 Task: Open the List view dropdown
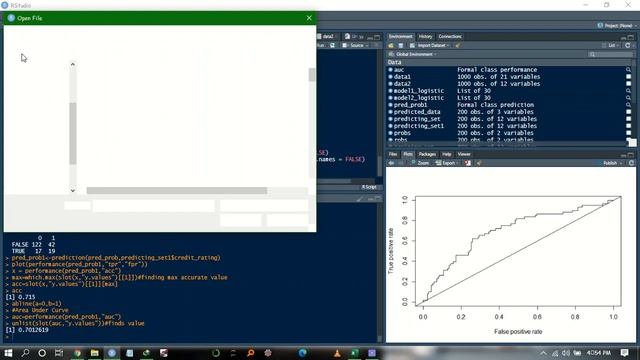[611, 45]
